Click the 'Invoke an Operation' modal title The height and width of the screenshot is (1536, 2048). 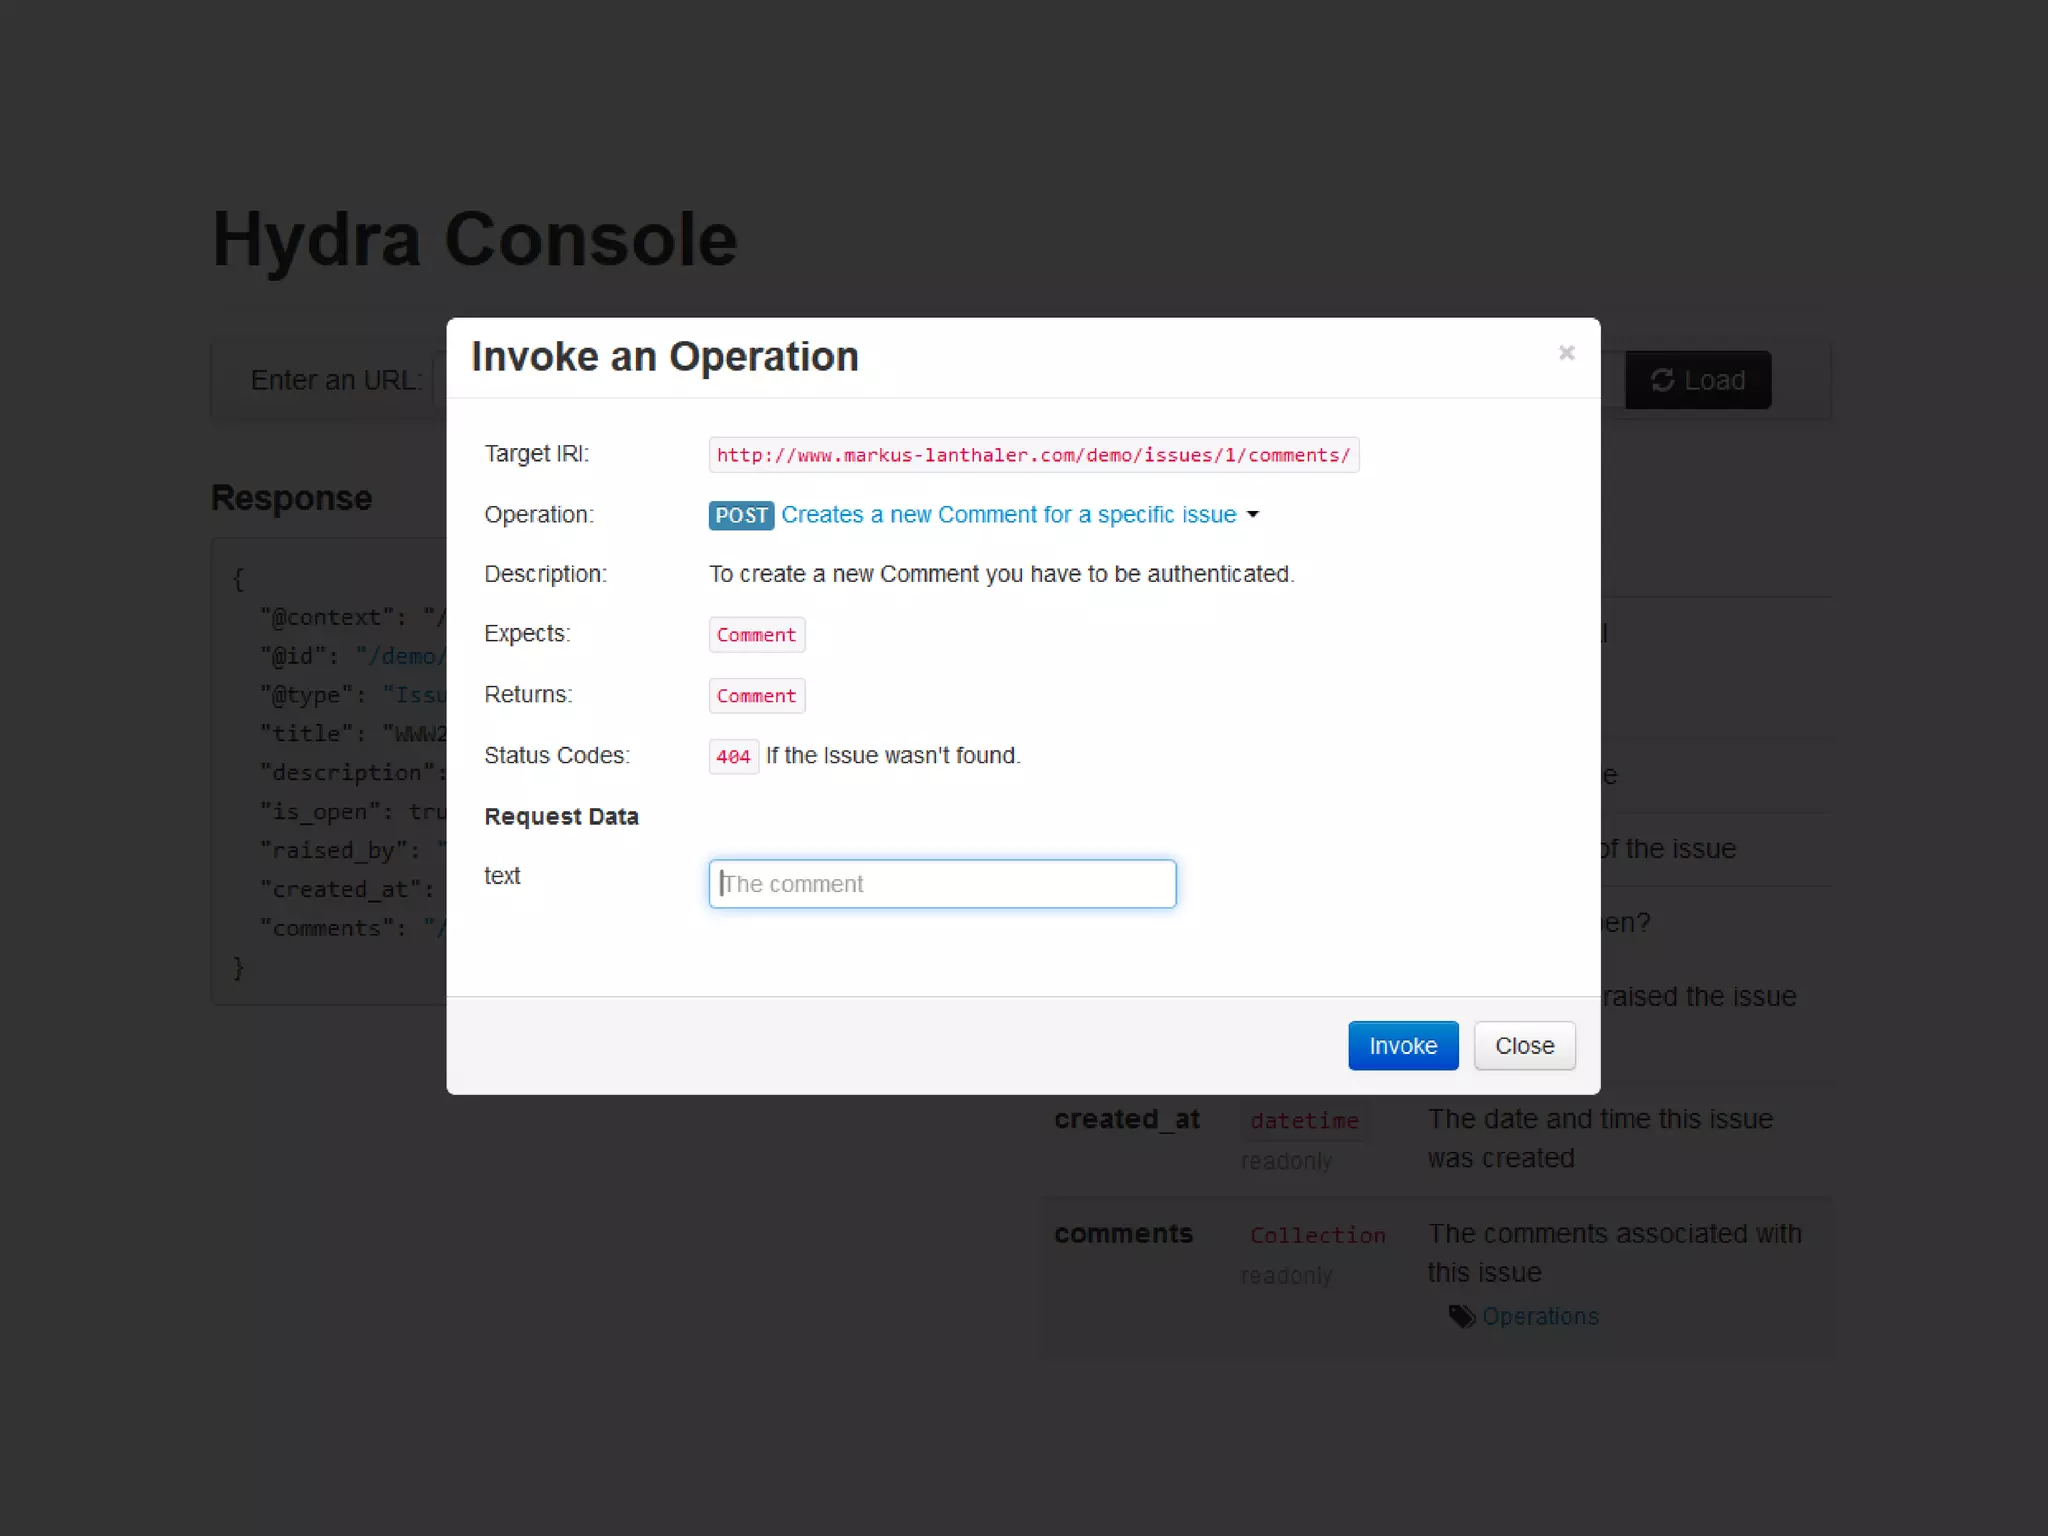(665, 357)
